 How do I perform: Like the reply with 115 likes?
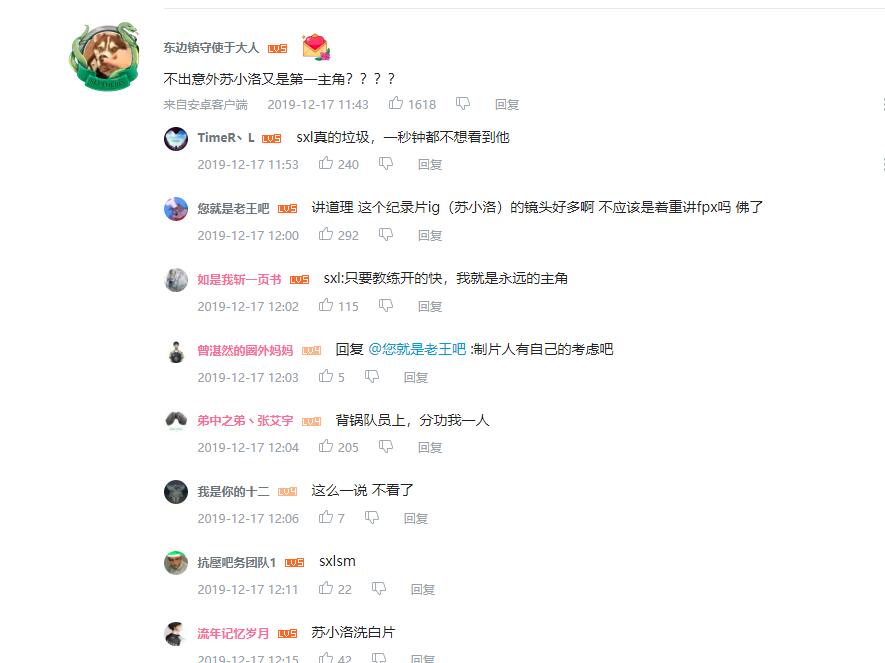pyautogui.click(x=326, y=305)
